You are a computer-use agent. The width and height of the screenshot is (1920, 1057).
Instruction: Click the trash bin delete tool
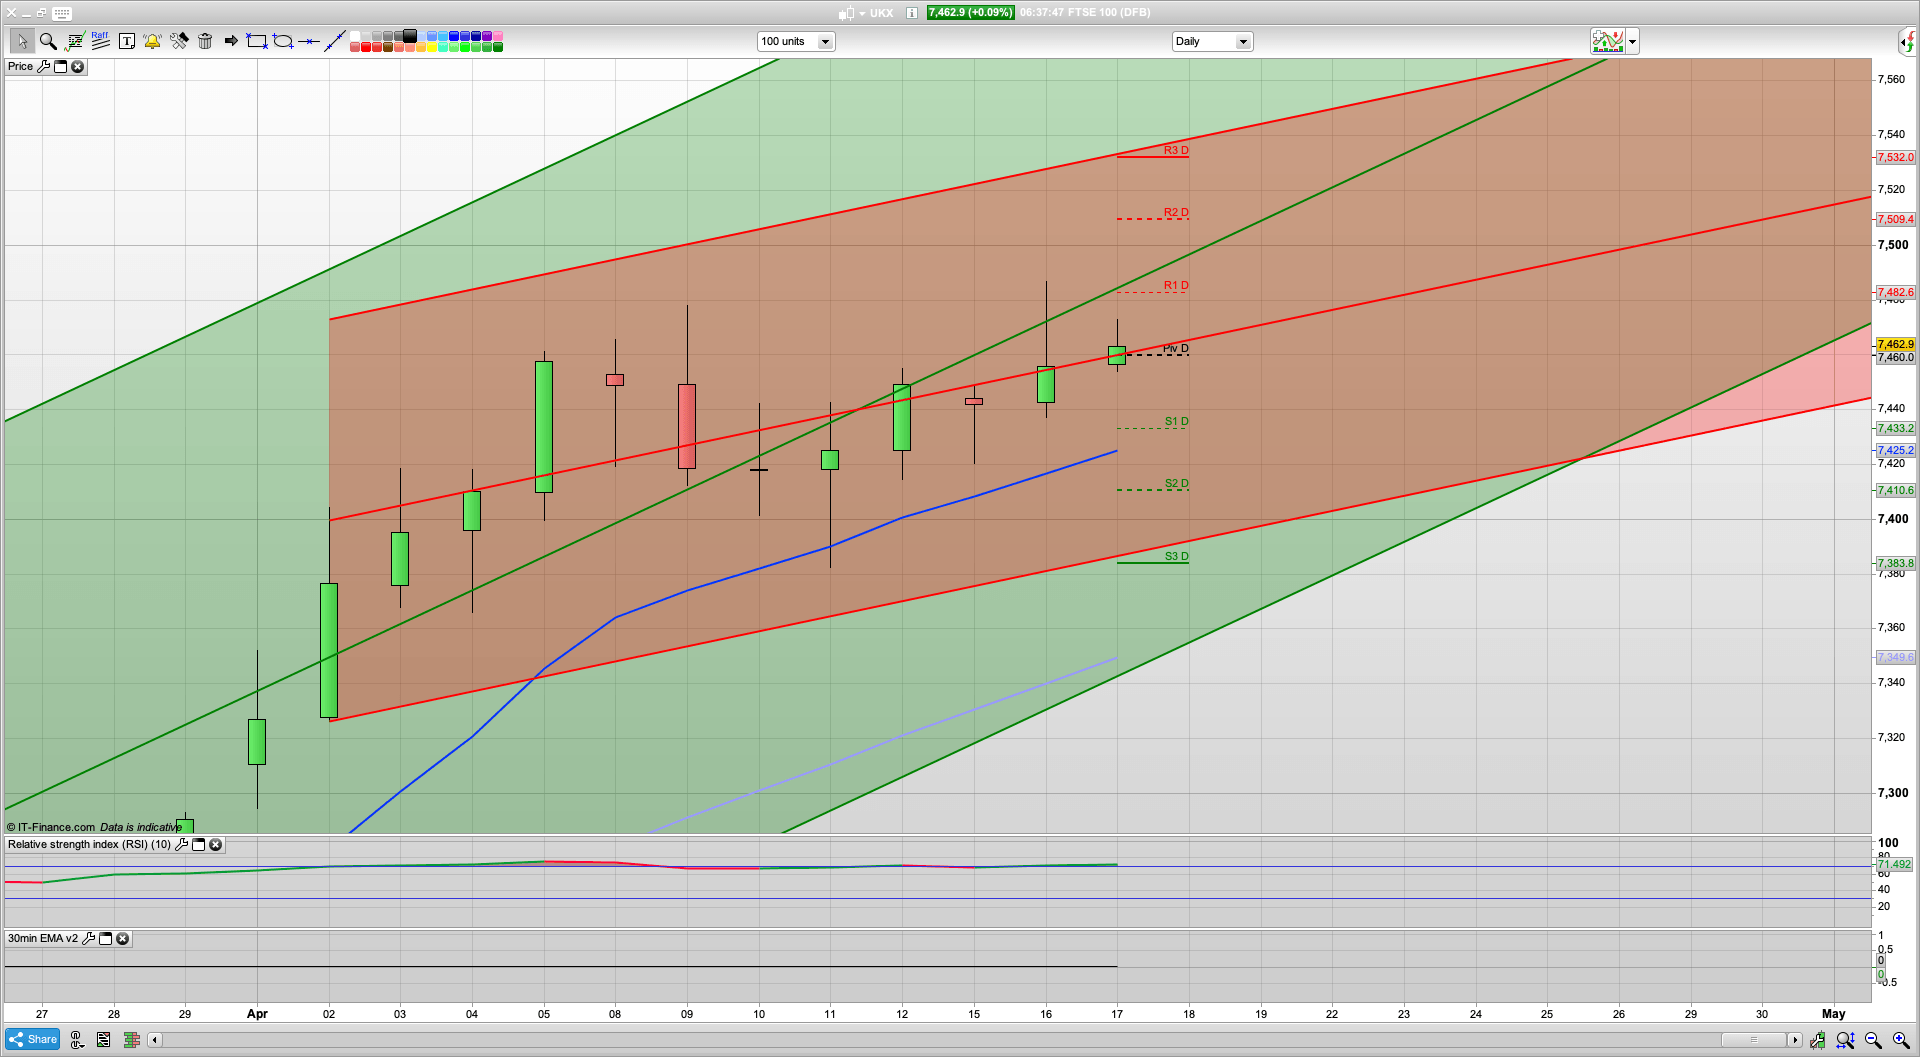(x=205, y=41)
